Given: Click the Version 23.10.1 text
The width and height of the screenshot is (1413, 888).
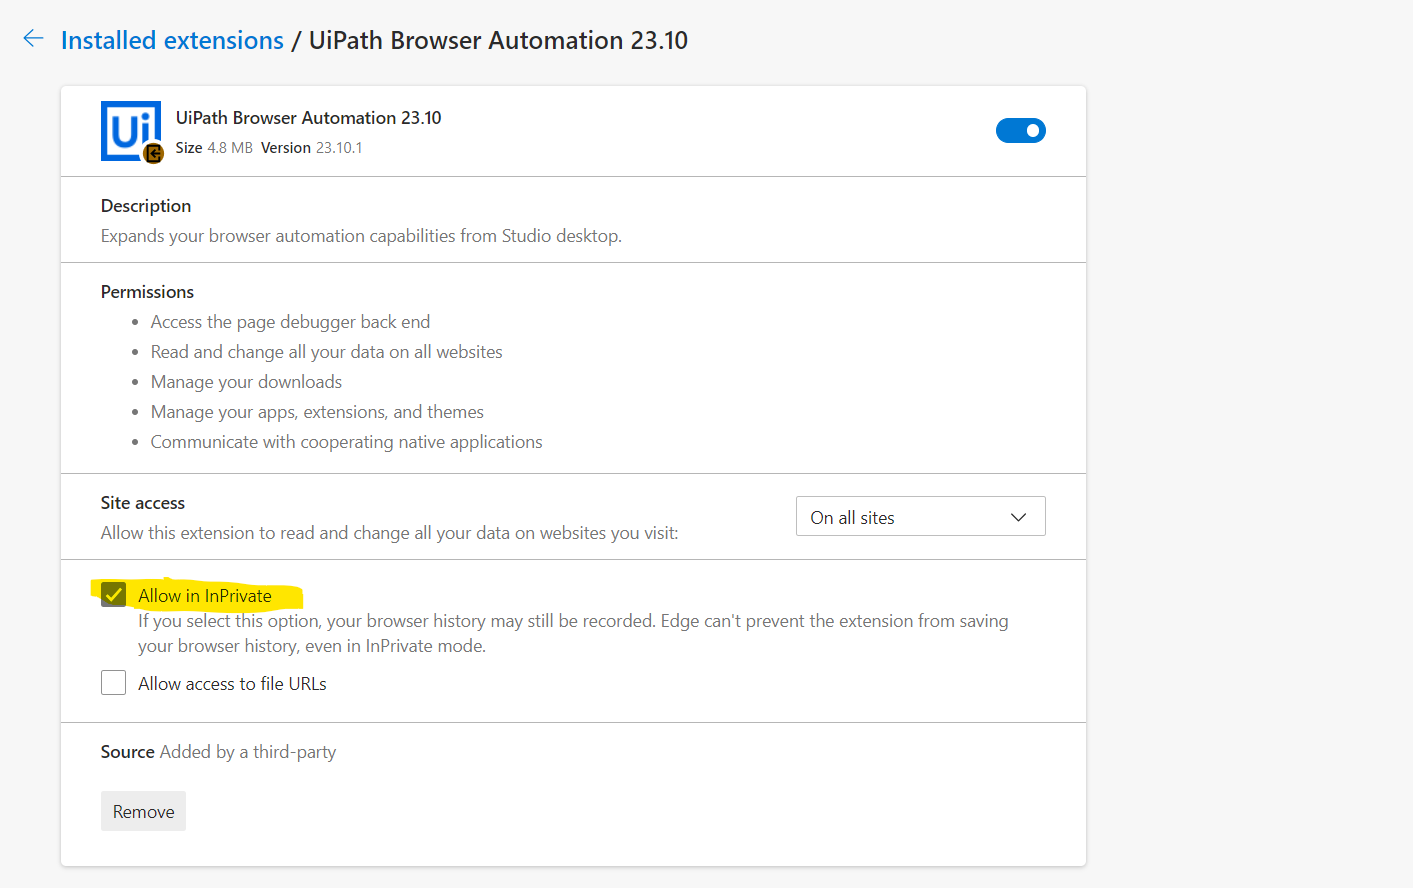Looking at the screenshot, I should pyautogui.click(x=312, y=148).
